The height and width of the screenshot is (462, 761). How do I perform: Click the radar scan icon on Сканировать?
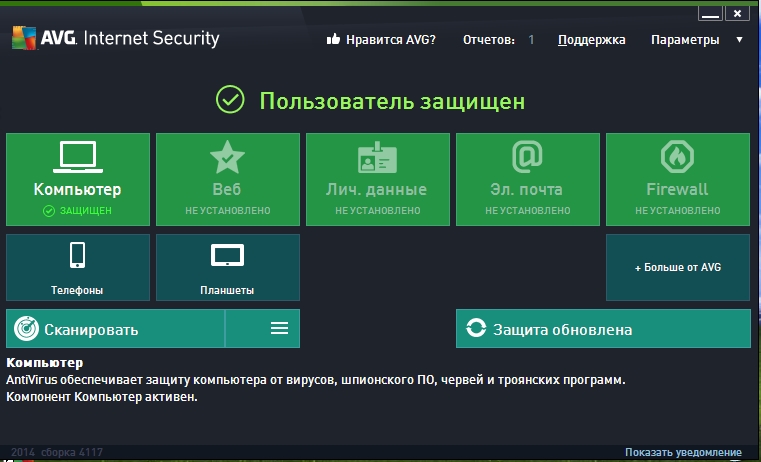[26, 329]
